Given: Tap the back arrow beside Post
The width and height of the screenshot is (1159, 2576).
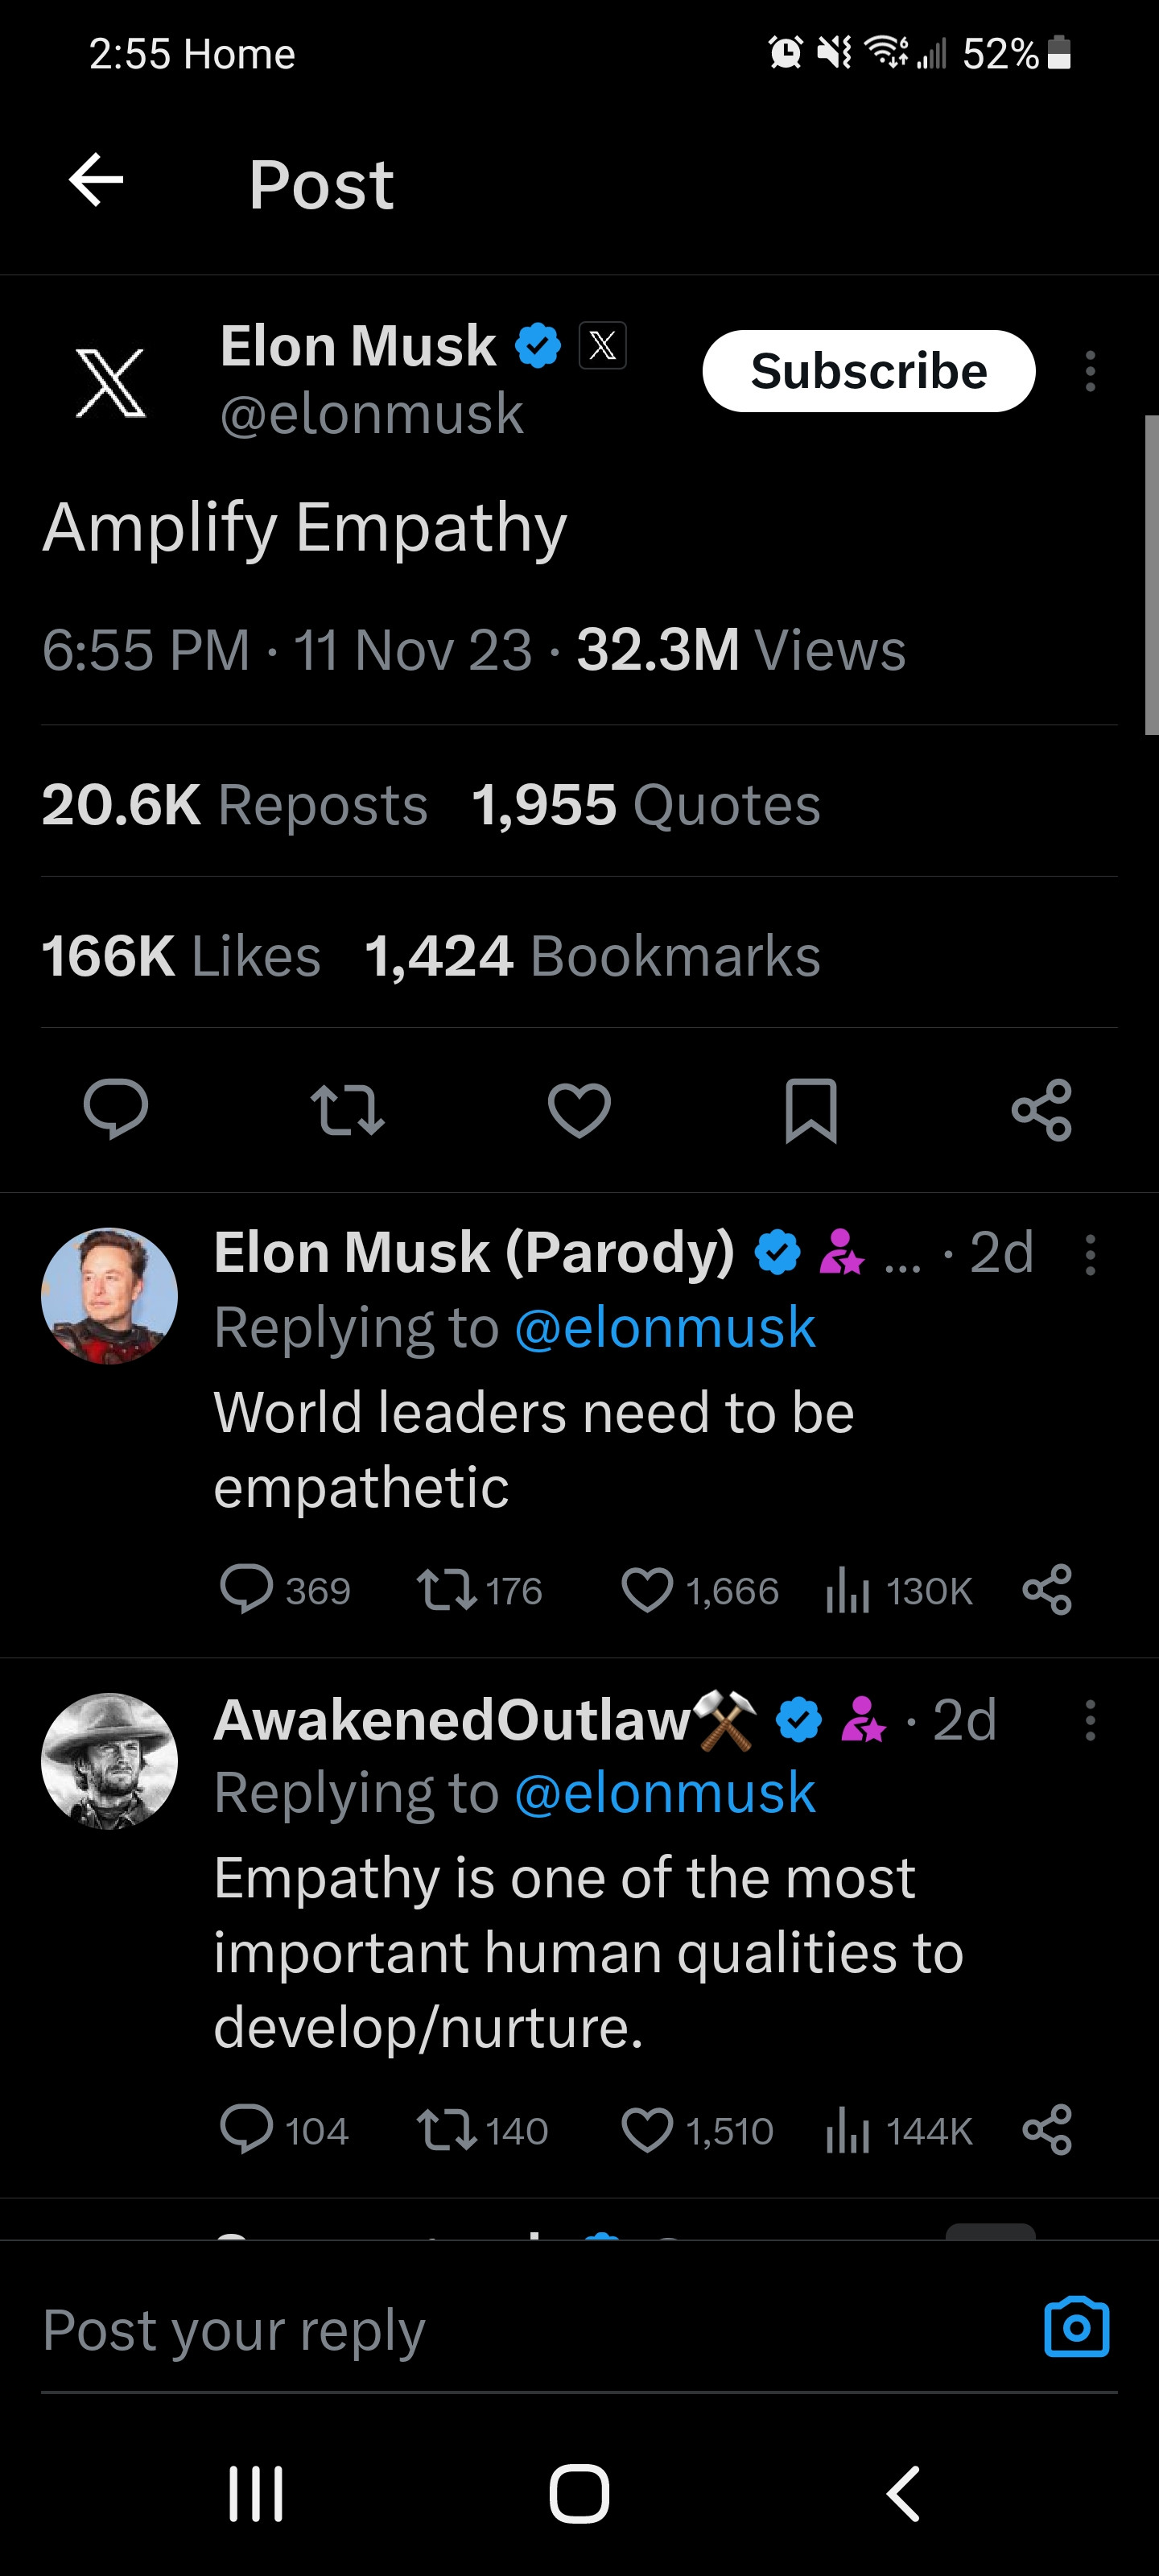Looking at the screenshot, I should 96,181.
